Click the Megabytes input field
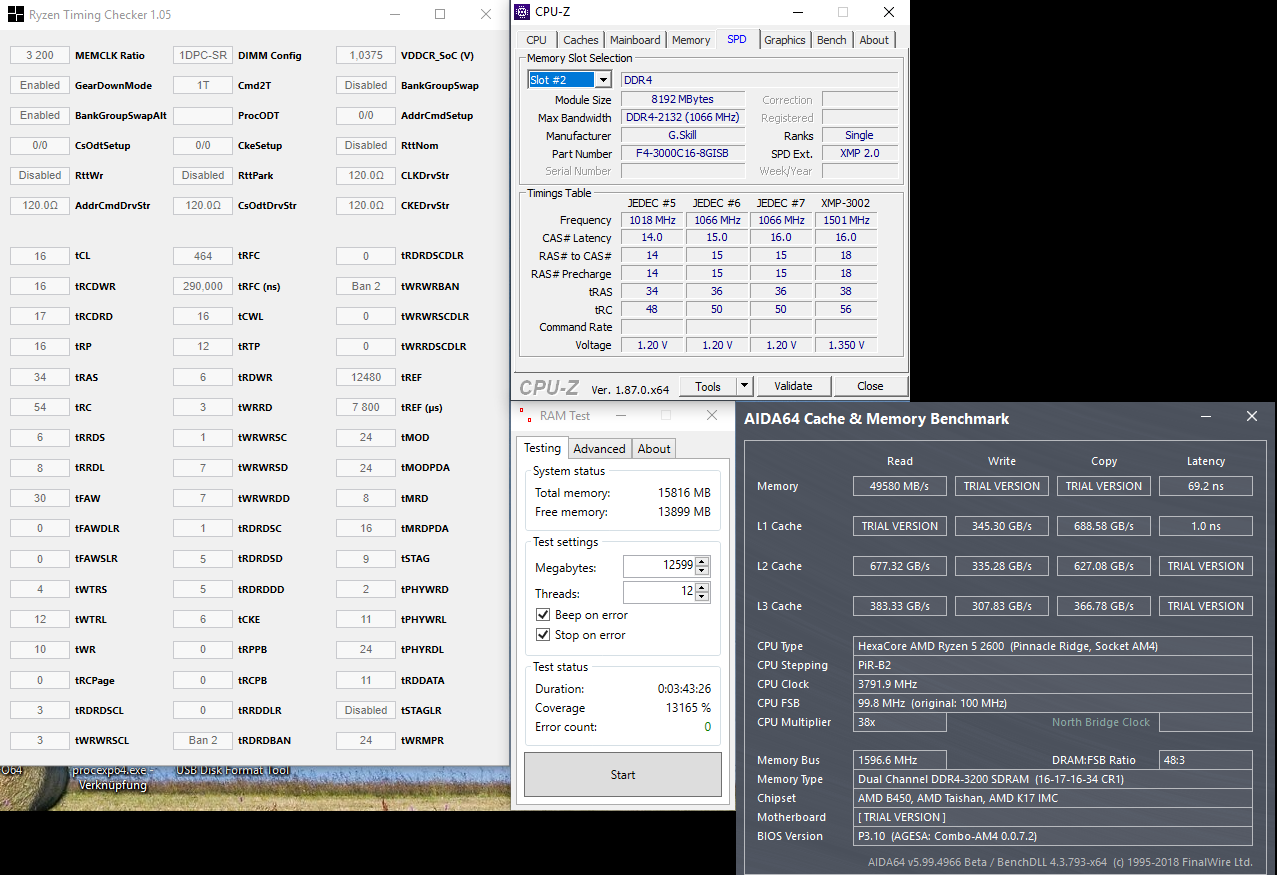Screen dimensions: 1277x875 [x=659, y=567]
